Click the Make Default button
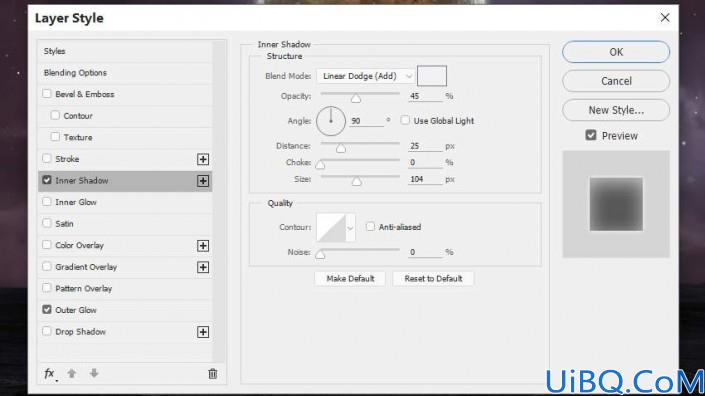705x396 pixels. 350,279
